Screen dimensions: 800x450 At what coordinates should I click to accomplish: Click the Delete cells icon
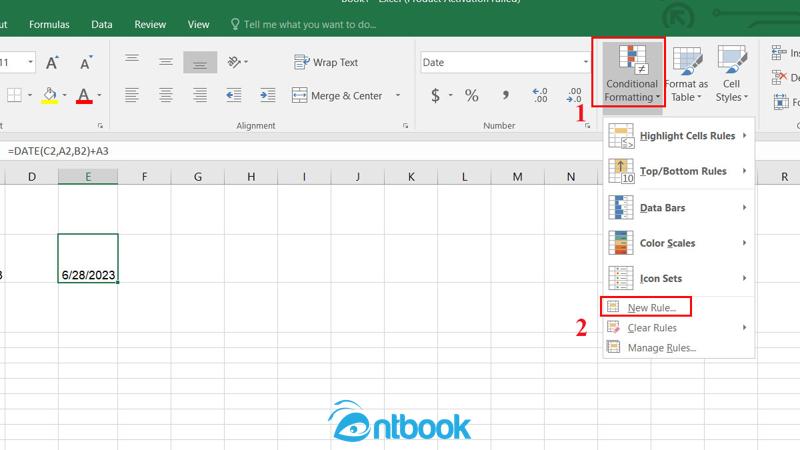(x=779, y=77)
